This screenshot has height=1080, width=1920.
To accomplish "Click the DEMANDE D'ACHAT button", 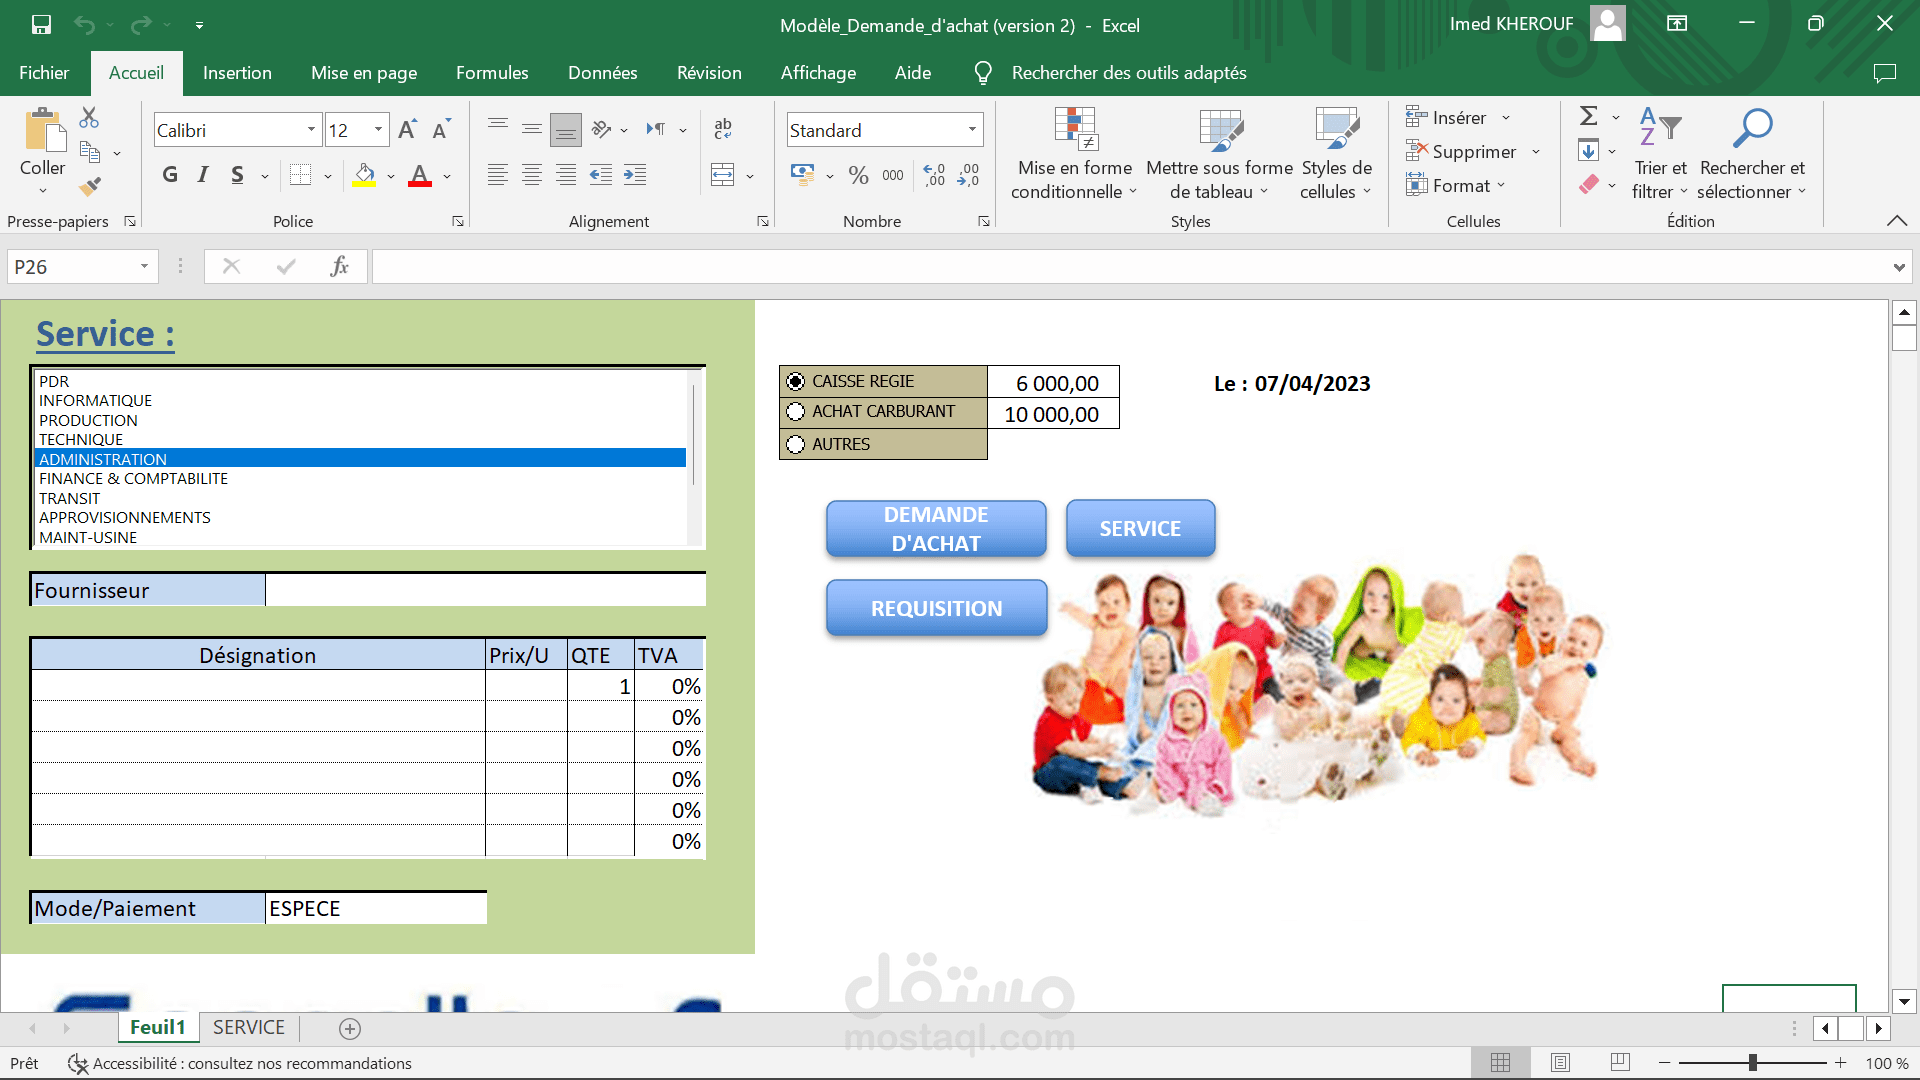I will (936, 528).
